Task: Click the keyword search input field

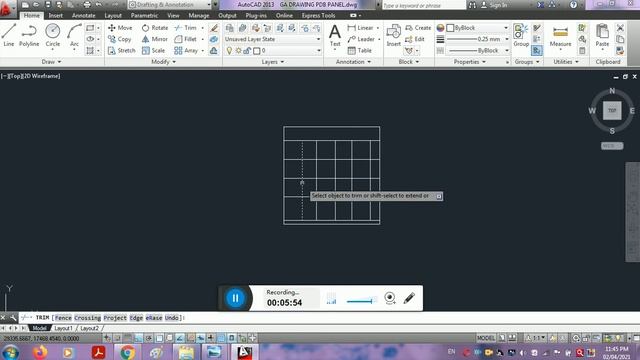Action: coord(423,5)
